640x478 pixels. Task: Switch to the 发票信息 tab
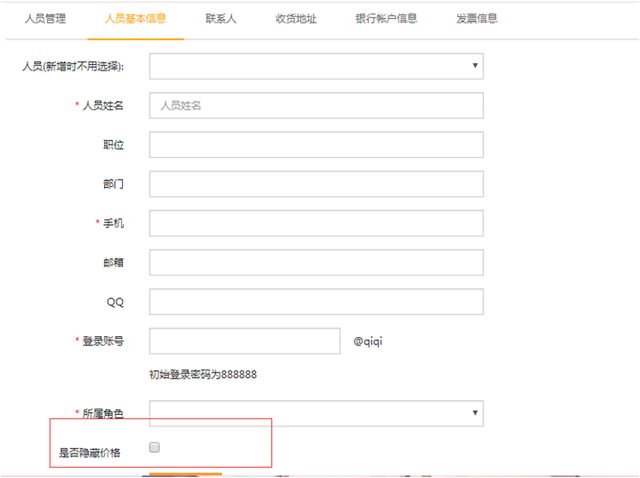[x=477, y=19]
